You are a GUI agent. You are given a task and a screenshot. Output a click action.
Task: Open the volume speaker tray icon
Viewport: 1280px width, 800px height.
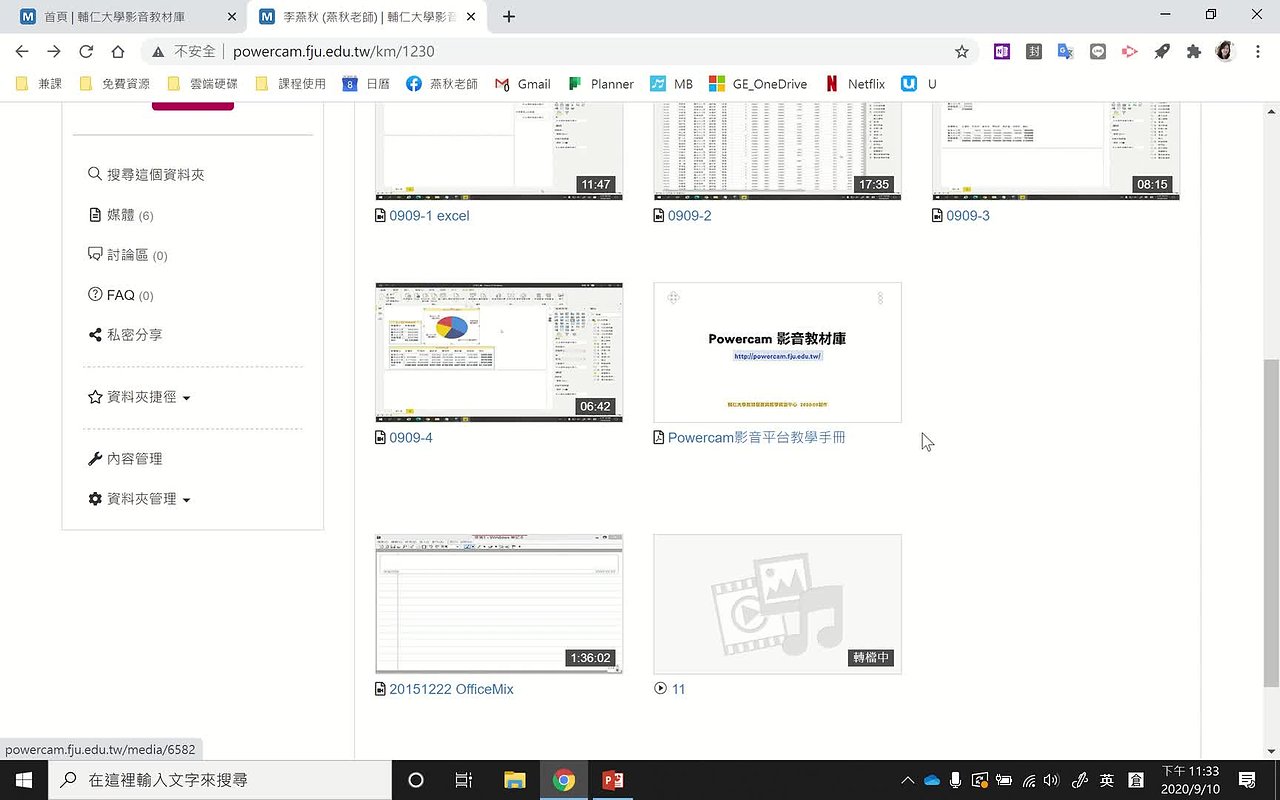coord(1051,780)
